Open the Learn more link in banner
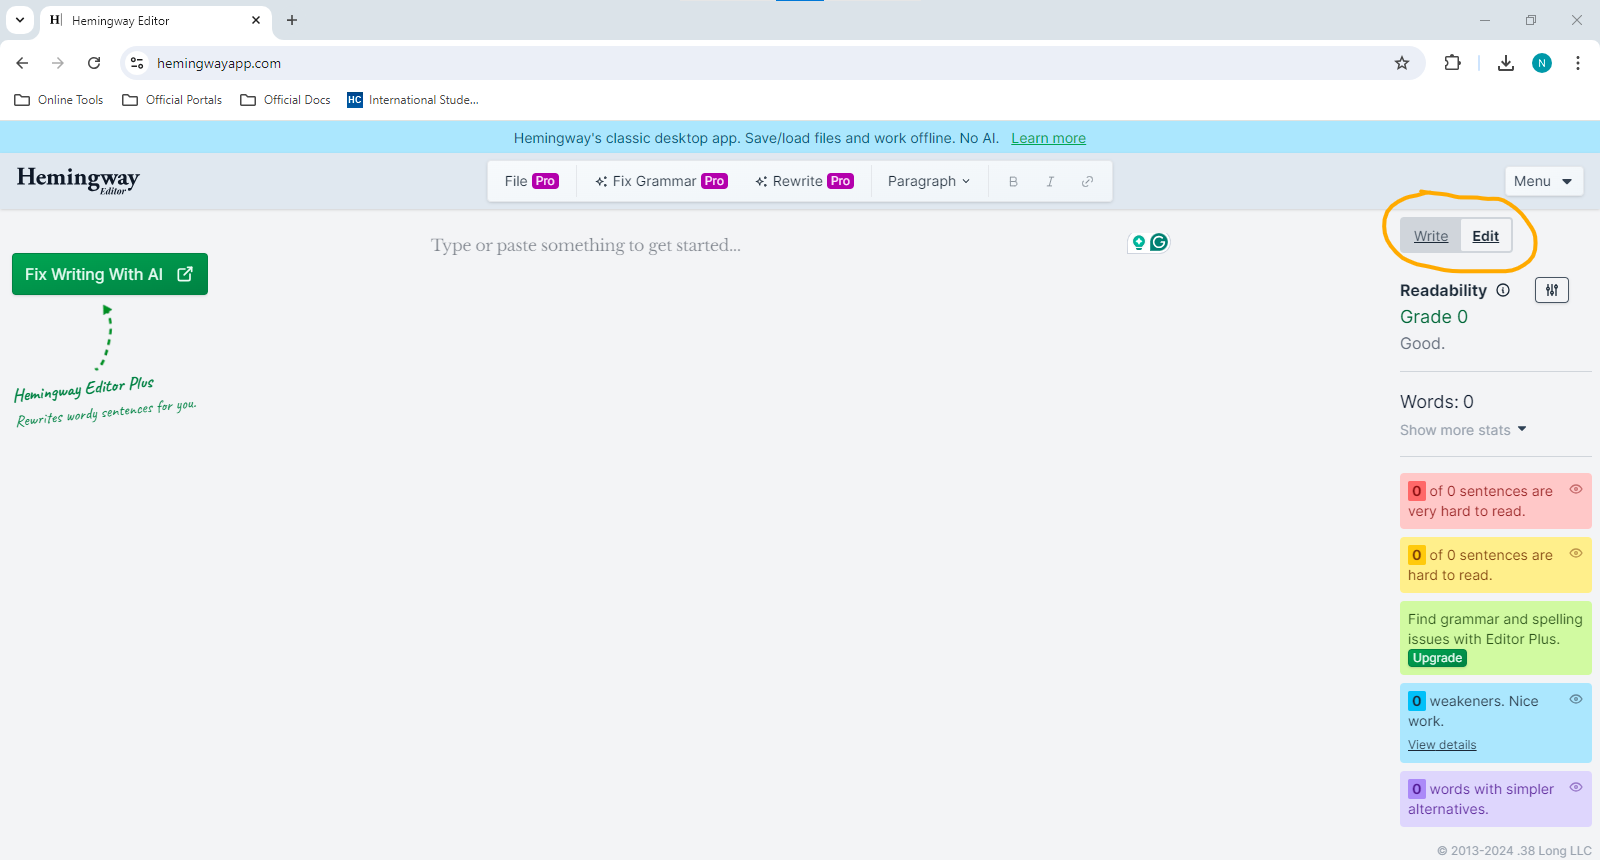Viewport: 1600px width, 860px height. [1048, 138]
